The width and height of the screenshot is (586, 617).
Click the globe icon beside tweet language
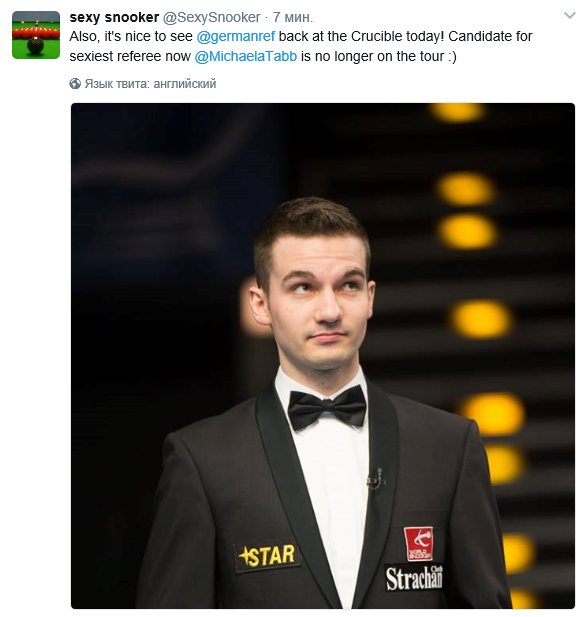[x=75, y=84]
